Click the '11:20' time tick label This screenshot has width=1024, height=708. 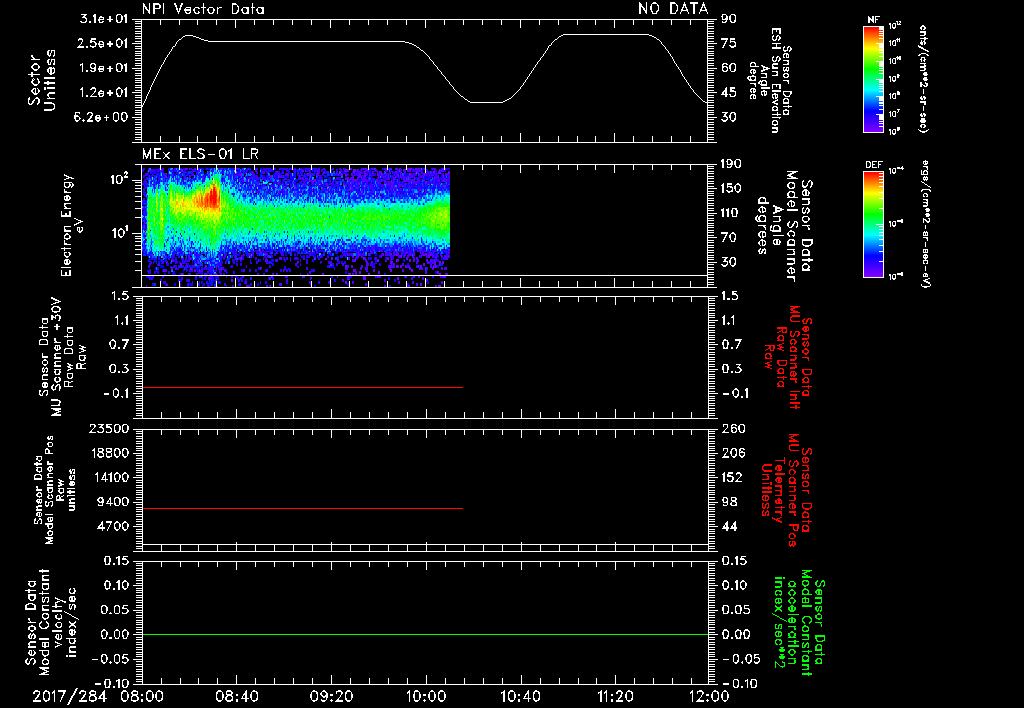click(x=615, y=696)
